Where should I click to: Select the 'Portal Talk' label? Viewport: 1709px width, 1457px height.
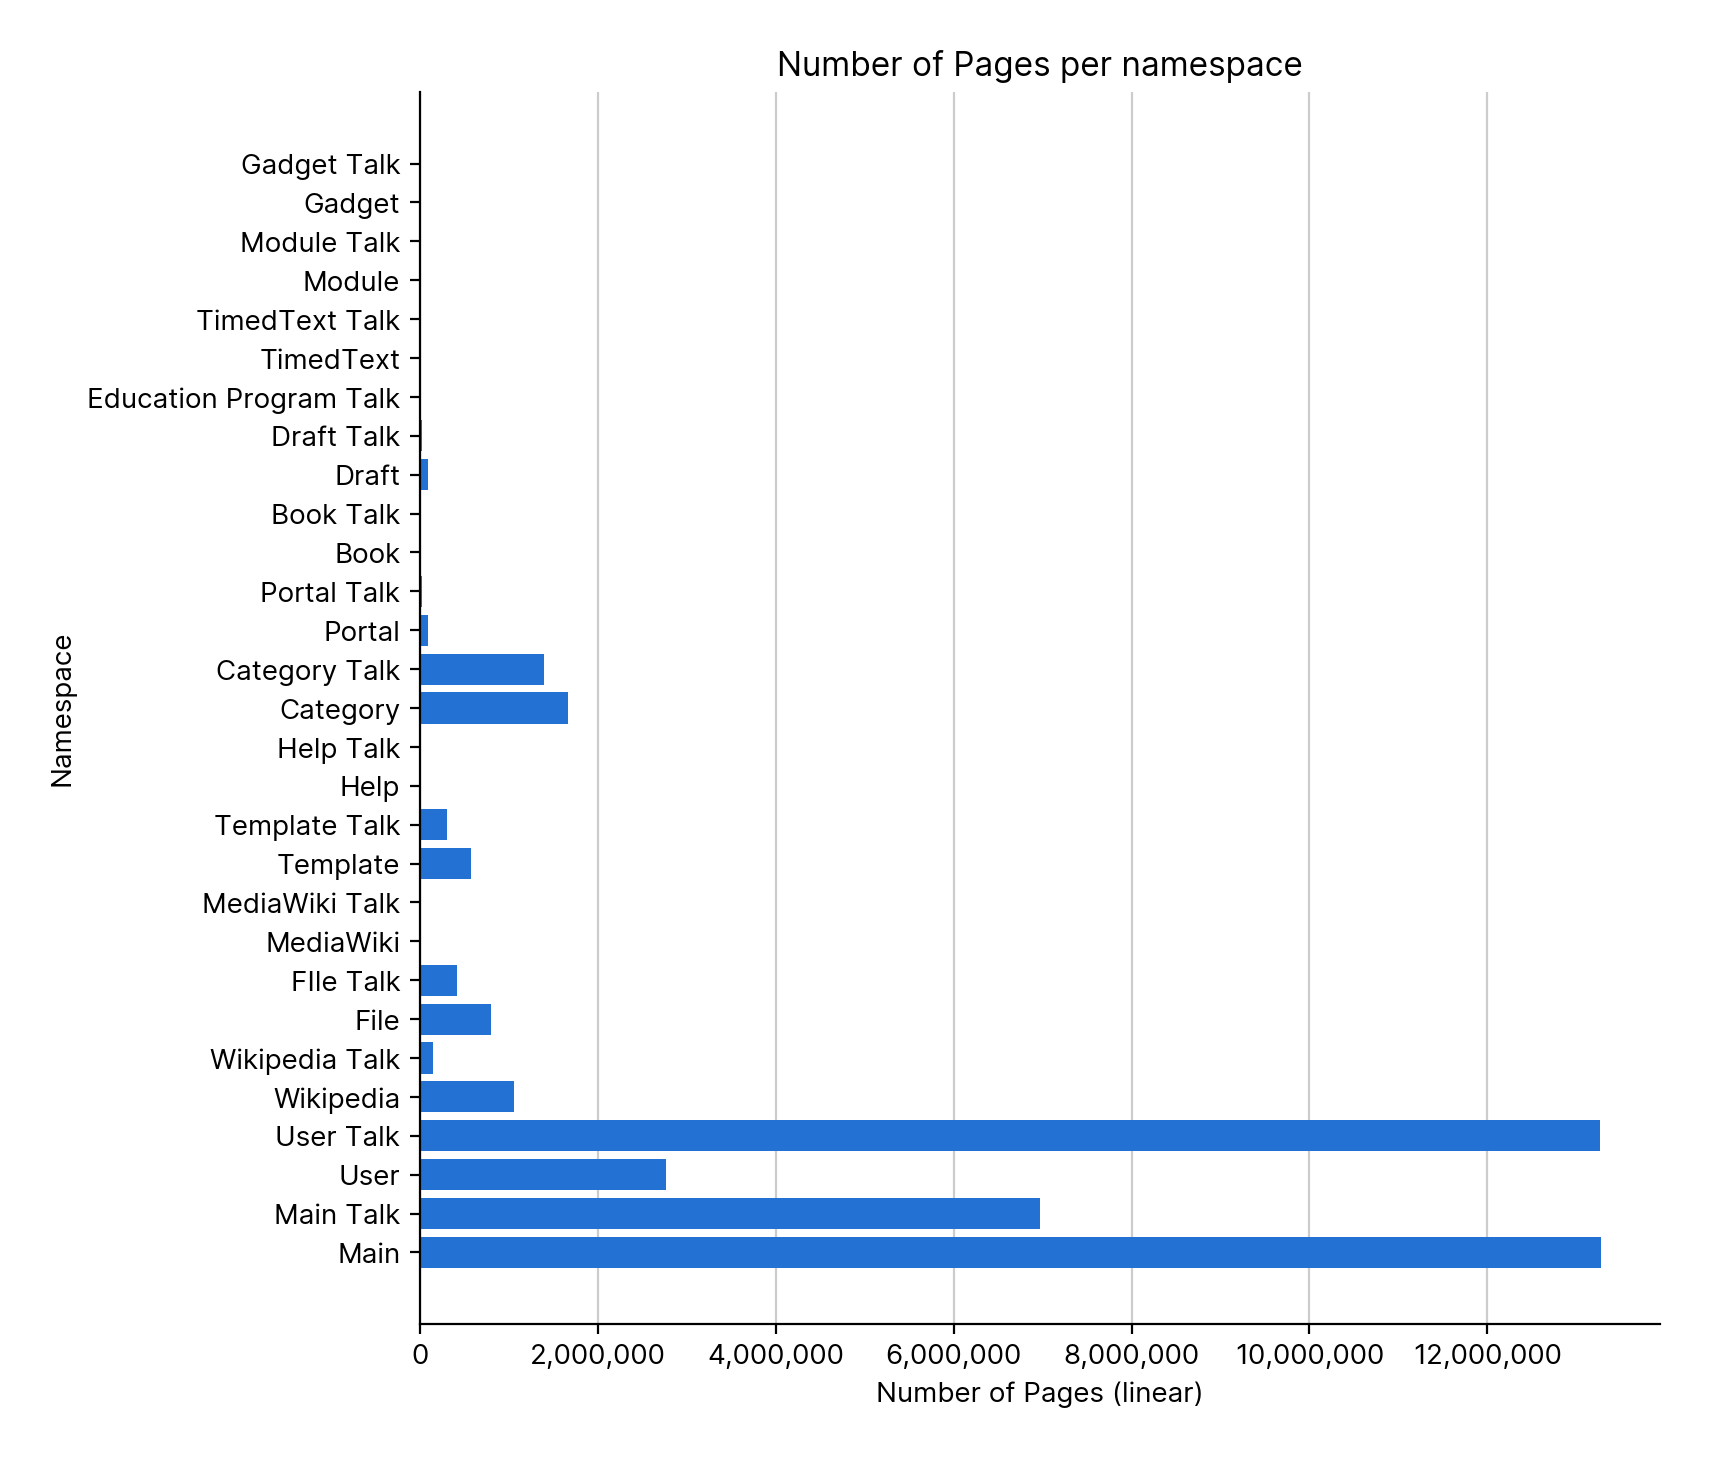(330, 592)
